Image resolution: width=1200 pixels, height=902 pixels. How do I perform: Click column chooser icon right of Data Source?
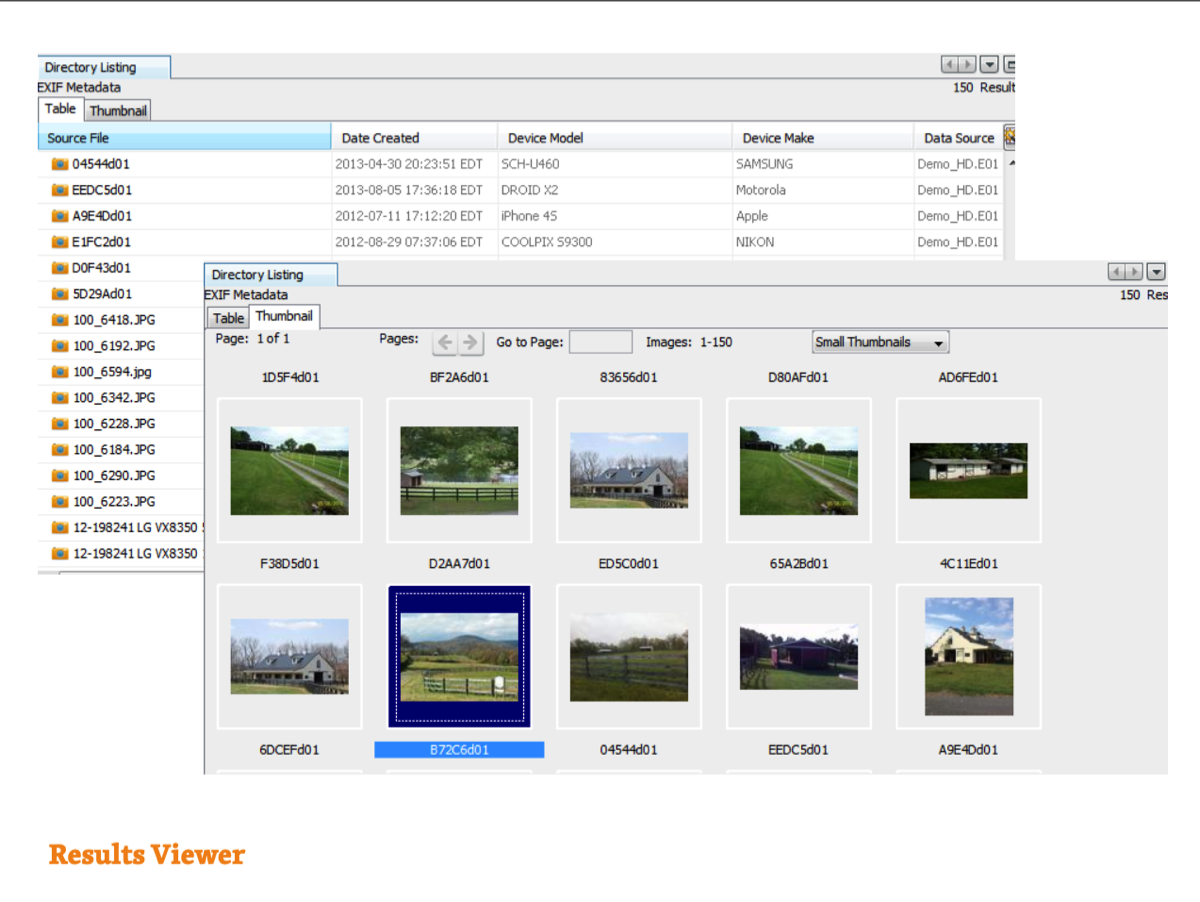pyautogui.click(x=1009, y=137)
